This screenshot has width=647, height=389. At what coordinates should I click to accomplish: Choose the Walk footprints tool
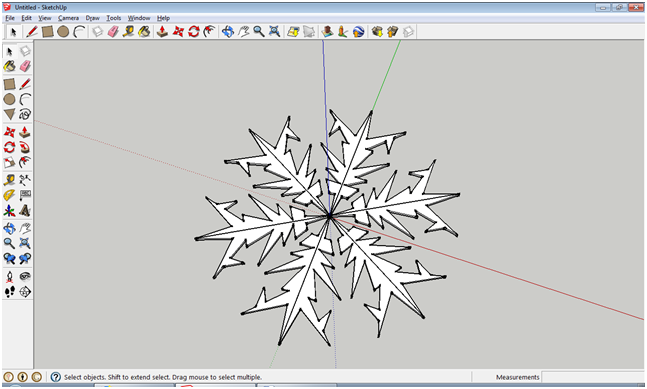point(9,292)
